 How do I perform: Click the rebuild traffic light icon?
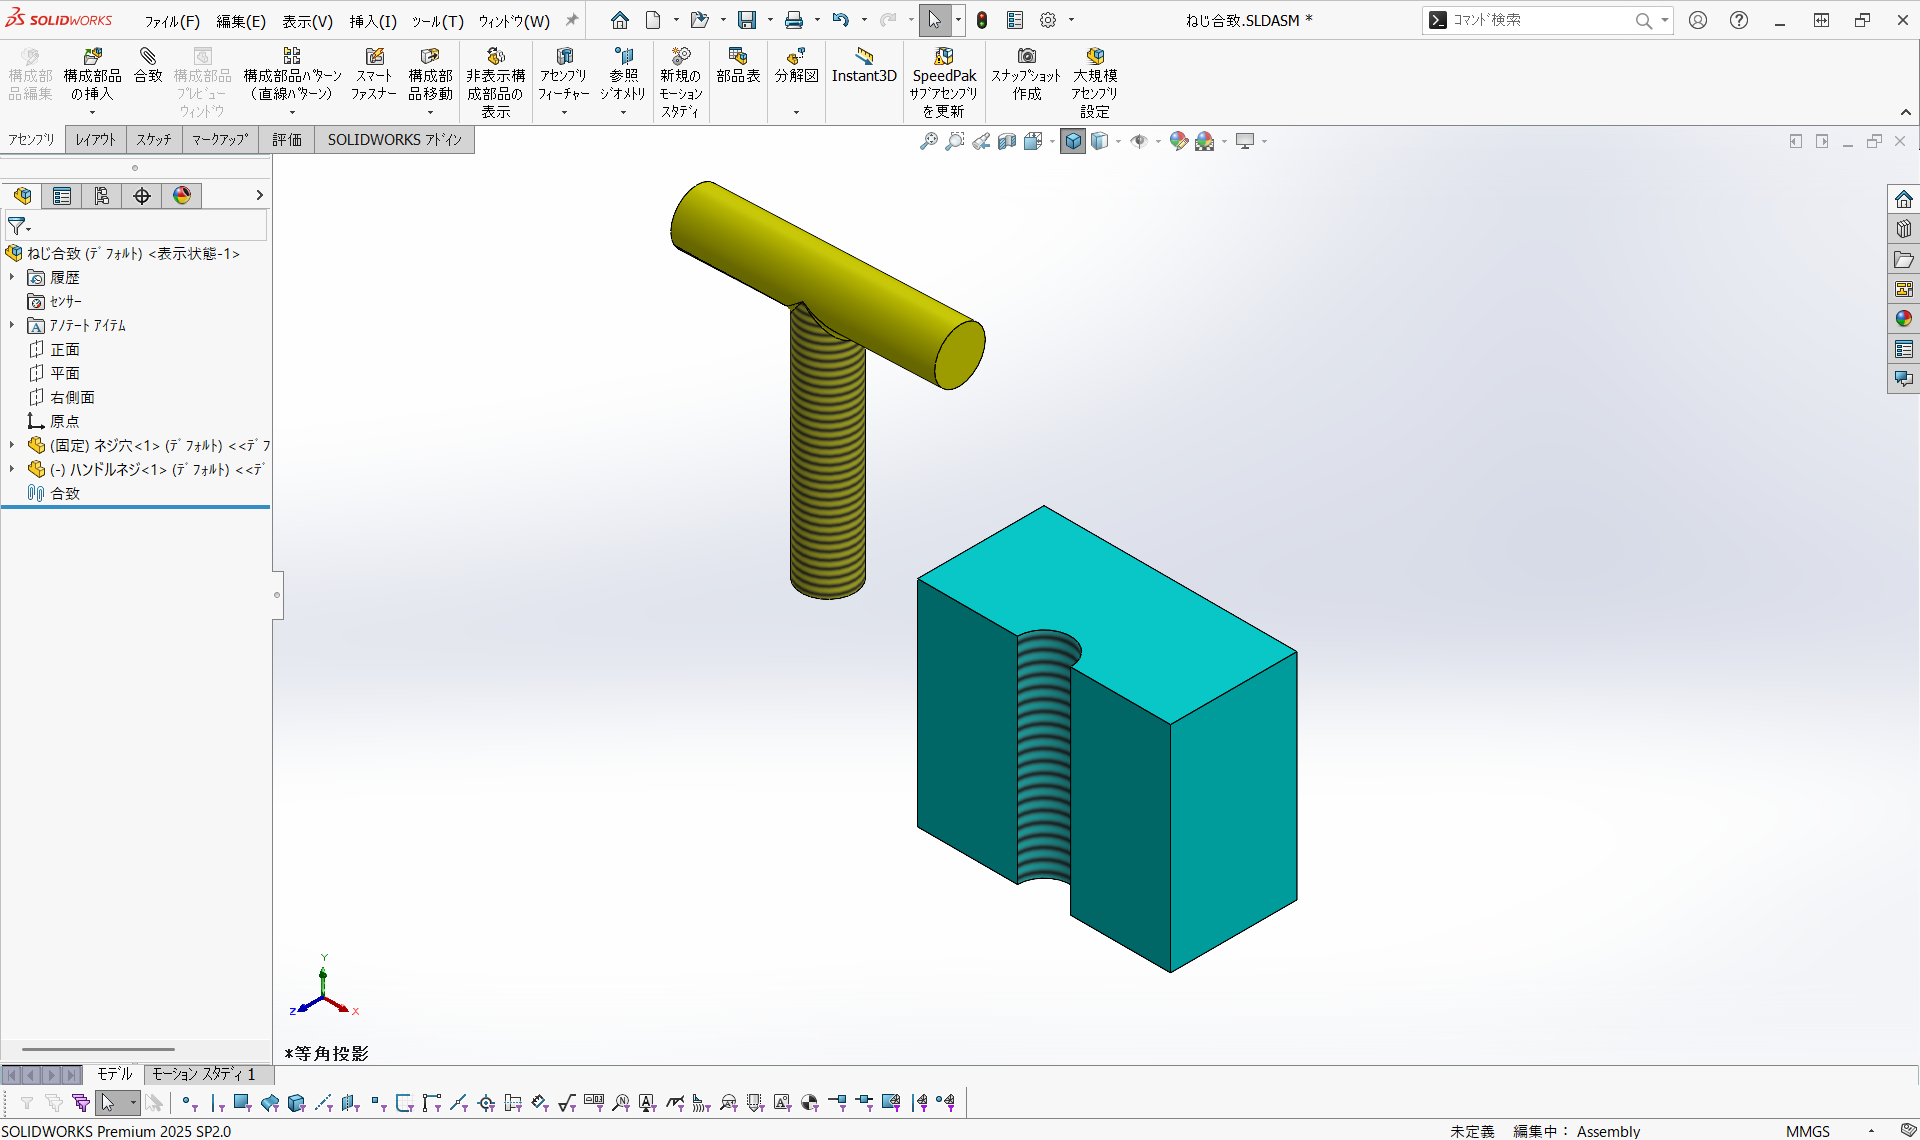982,20
